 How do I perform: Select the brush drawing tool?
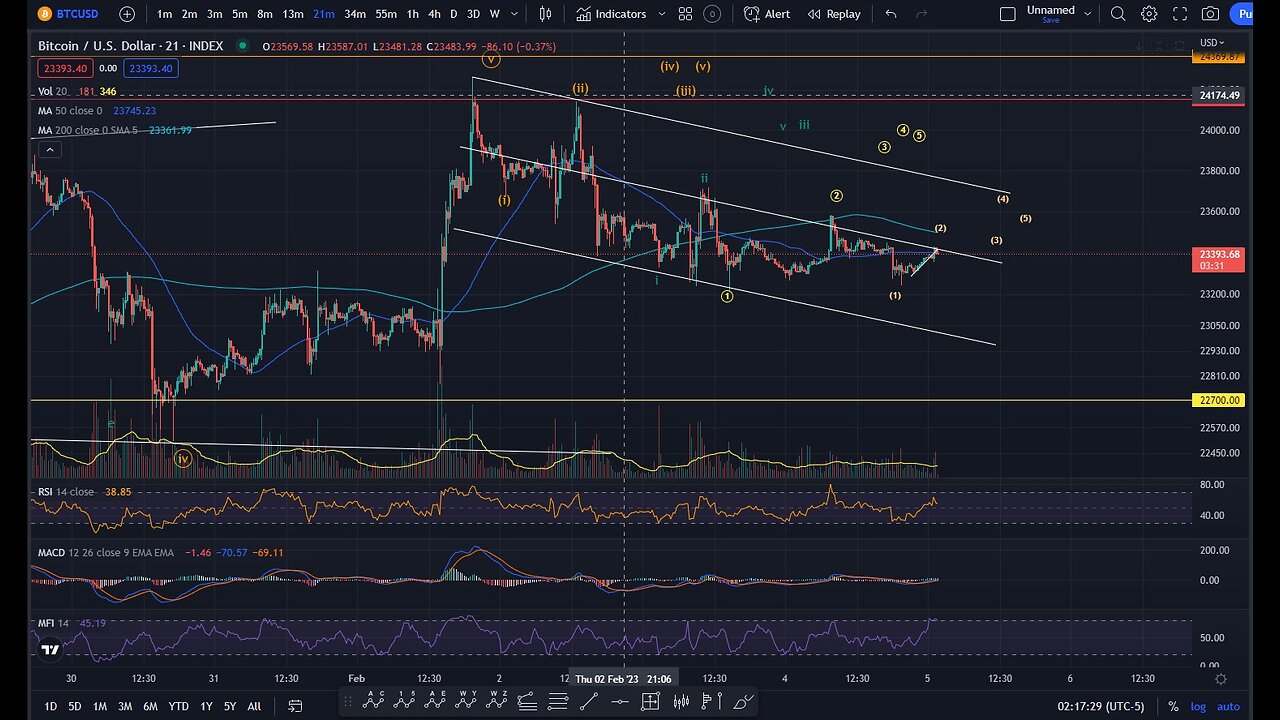(x=743, y=702)
